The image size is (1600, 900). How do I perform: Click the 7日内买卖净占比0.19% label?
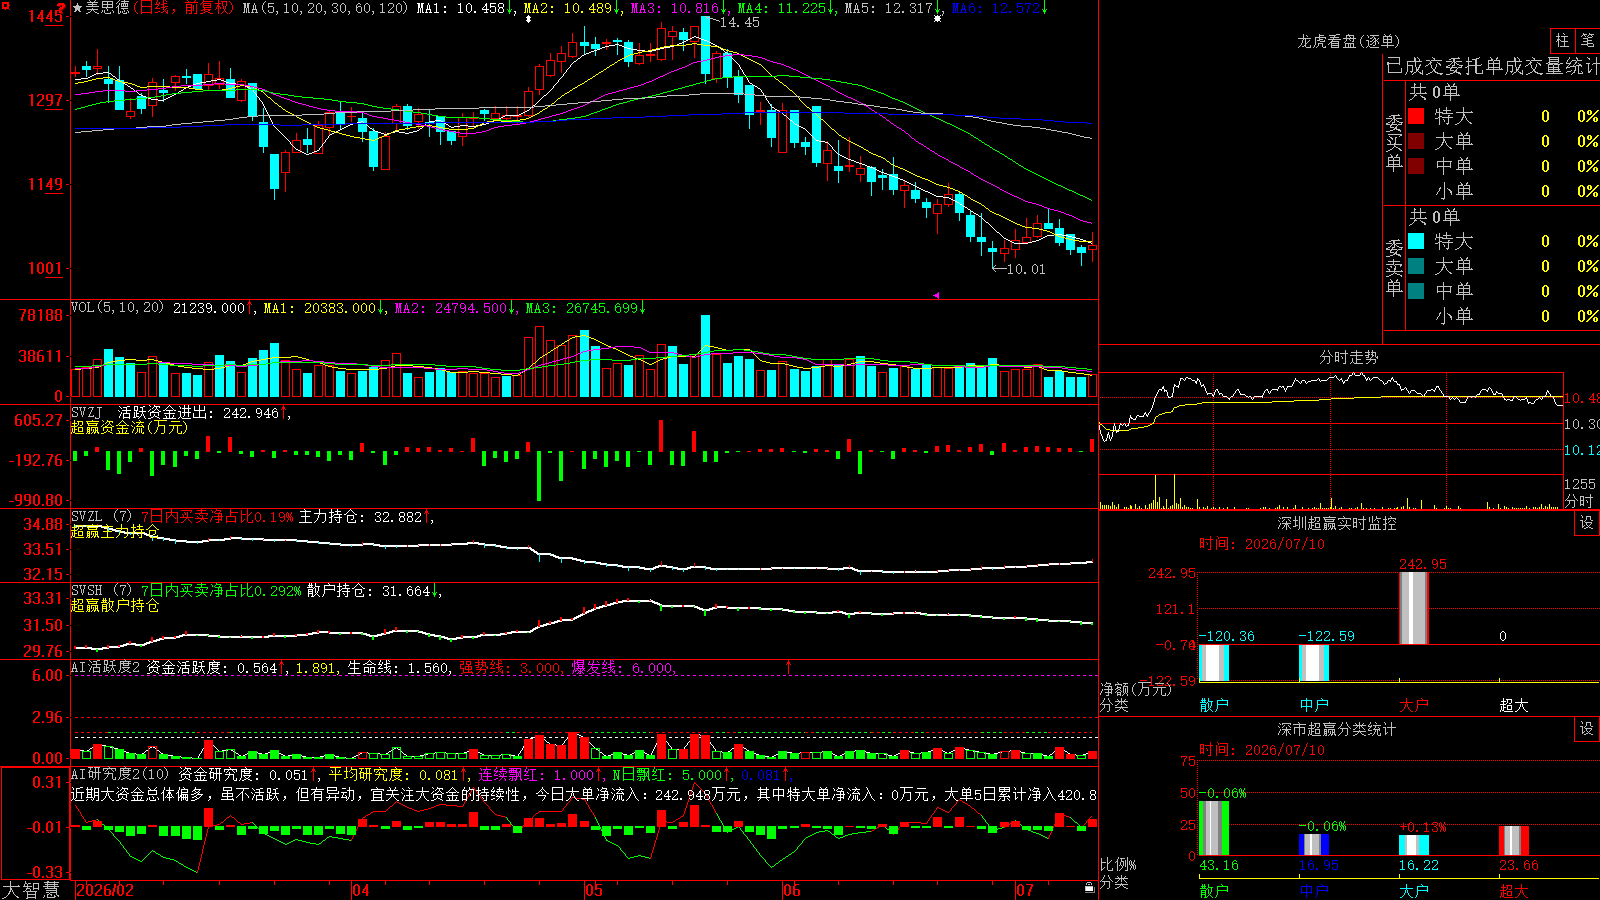[x=217, y=516]
